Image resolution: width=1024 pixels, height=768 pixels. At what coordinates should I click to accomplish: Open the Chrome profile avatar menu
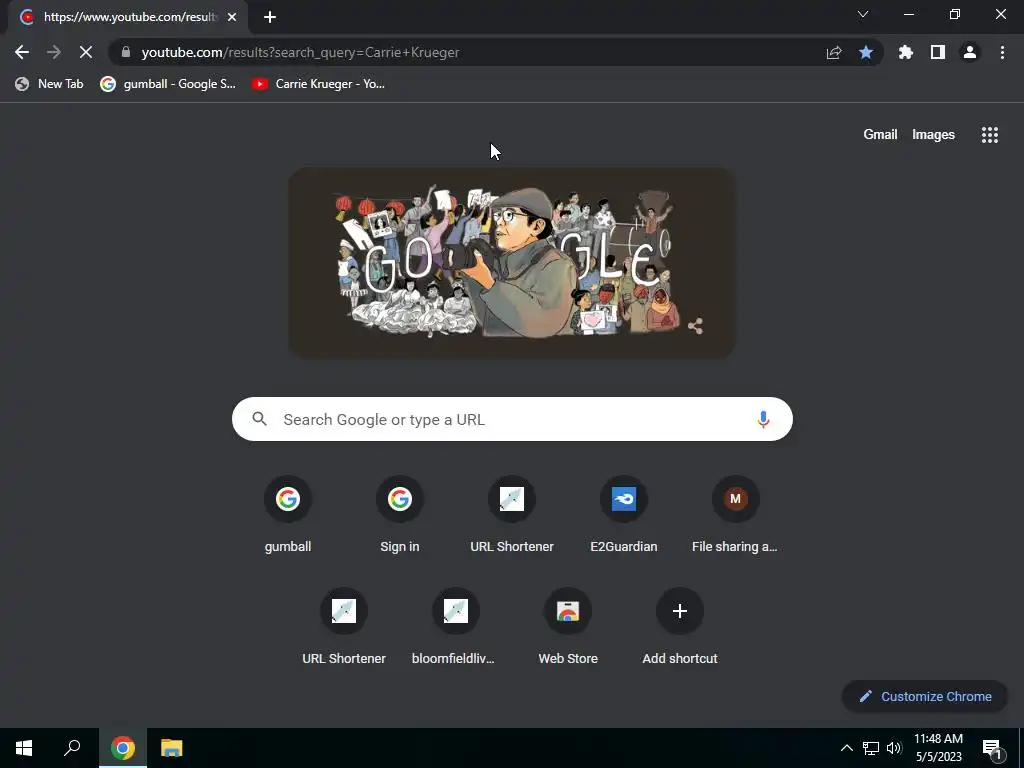click(970, 52)
